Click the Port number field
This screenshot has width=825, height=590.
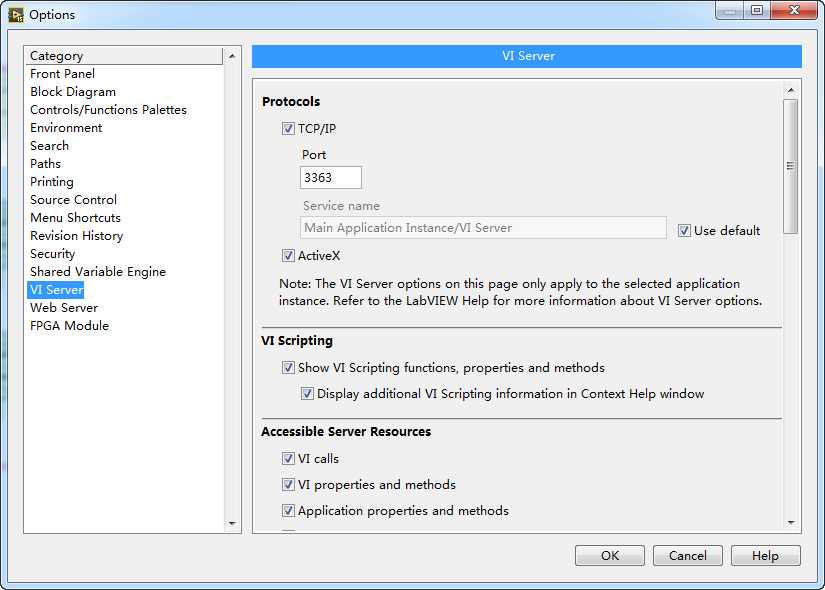point(331,177)
